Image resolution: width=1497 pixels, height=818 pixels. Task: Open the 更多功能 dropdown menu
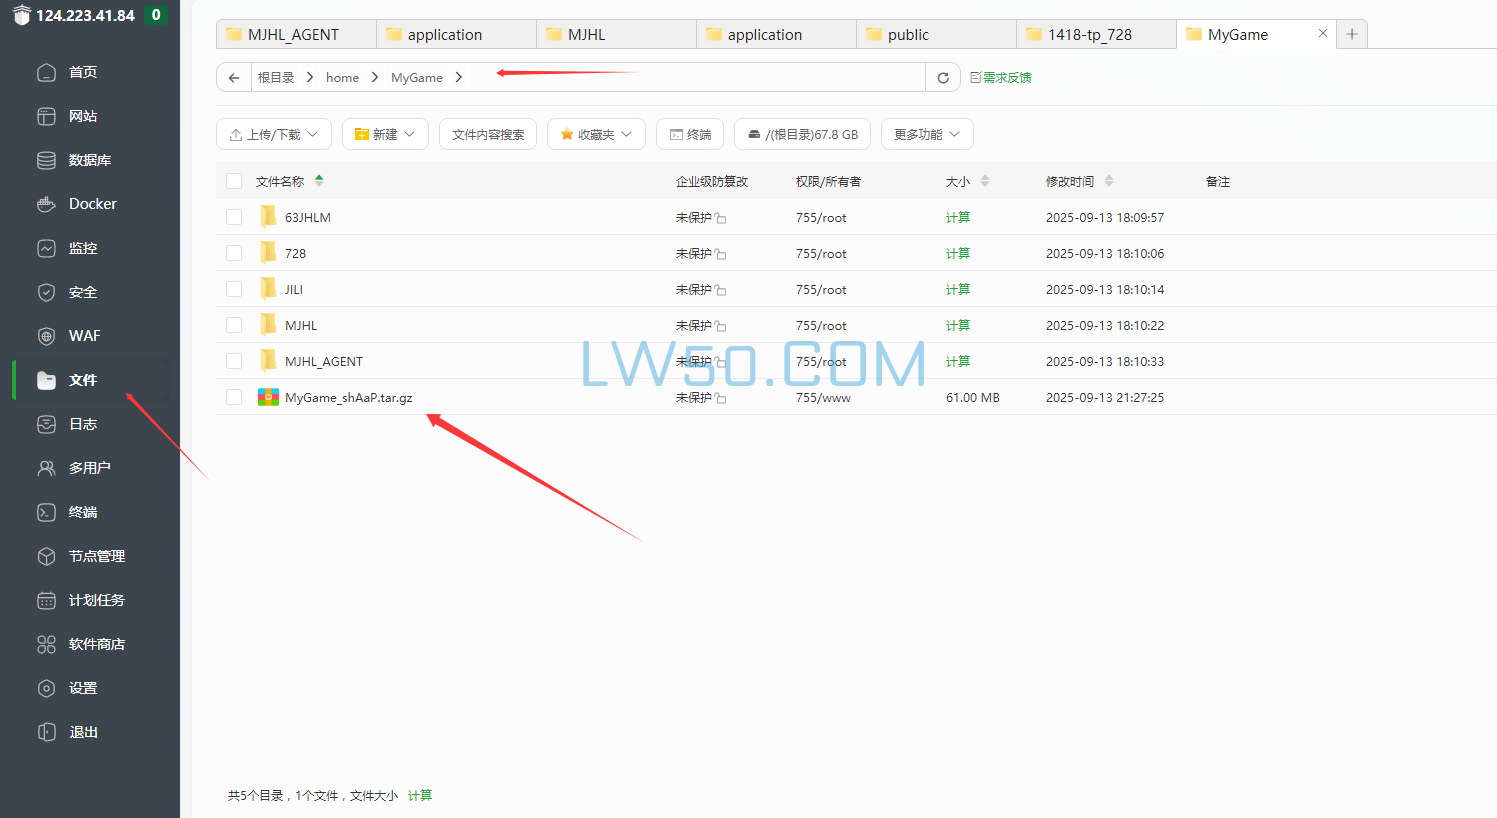926,133
